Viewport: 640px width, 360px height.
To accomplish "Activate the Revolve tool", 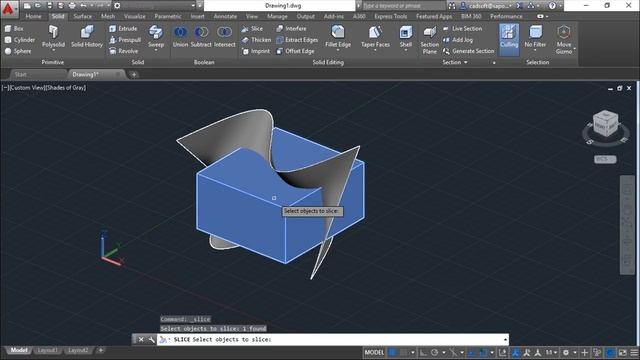I will [123, 51].
